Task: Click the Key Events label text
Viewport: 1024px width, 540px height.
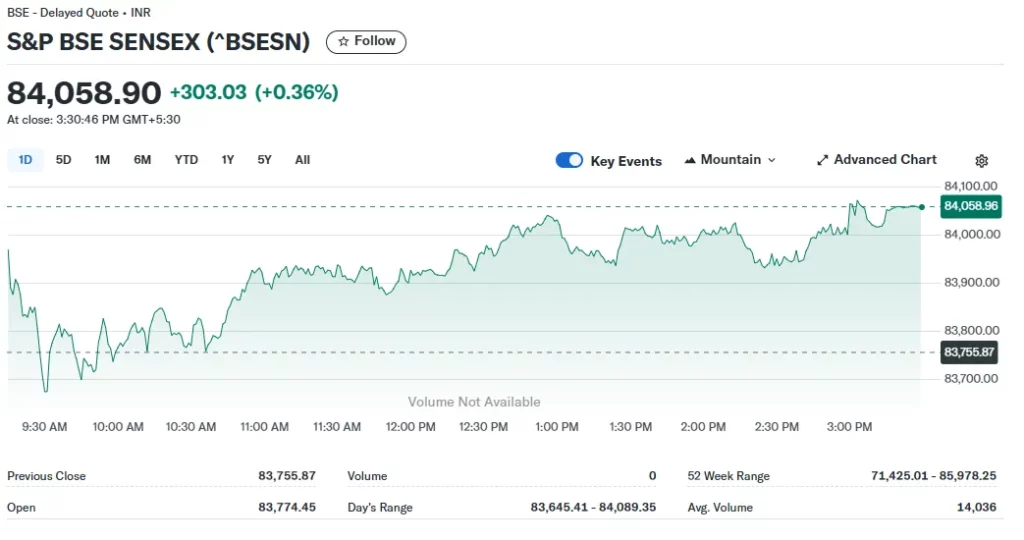Action: [x=626, y=161]
